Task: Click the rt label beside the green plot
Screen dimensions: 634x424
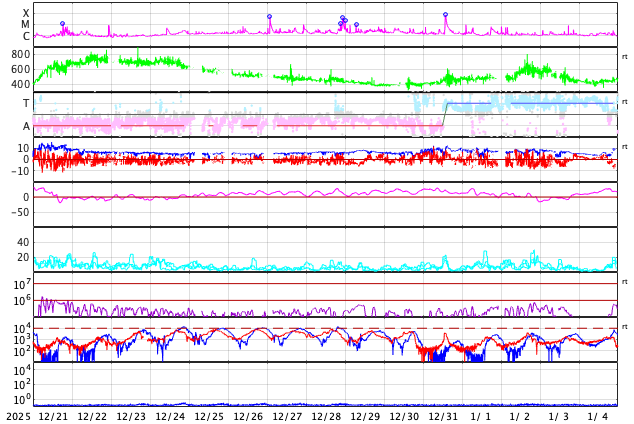Action: click(625, 57)
